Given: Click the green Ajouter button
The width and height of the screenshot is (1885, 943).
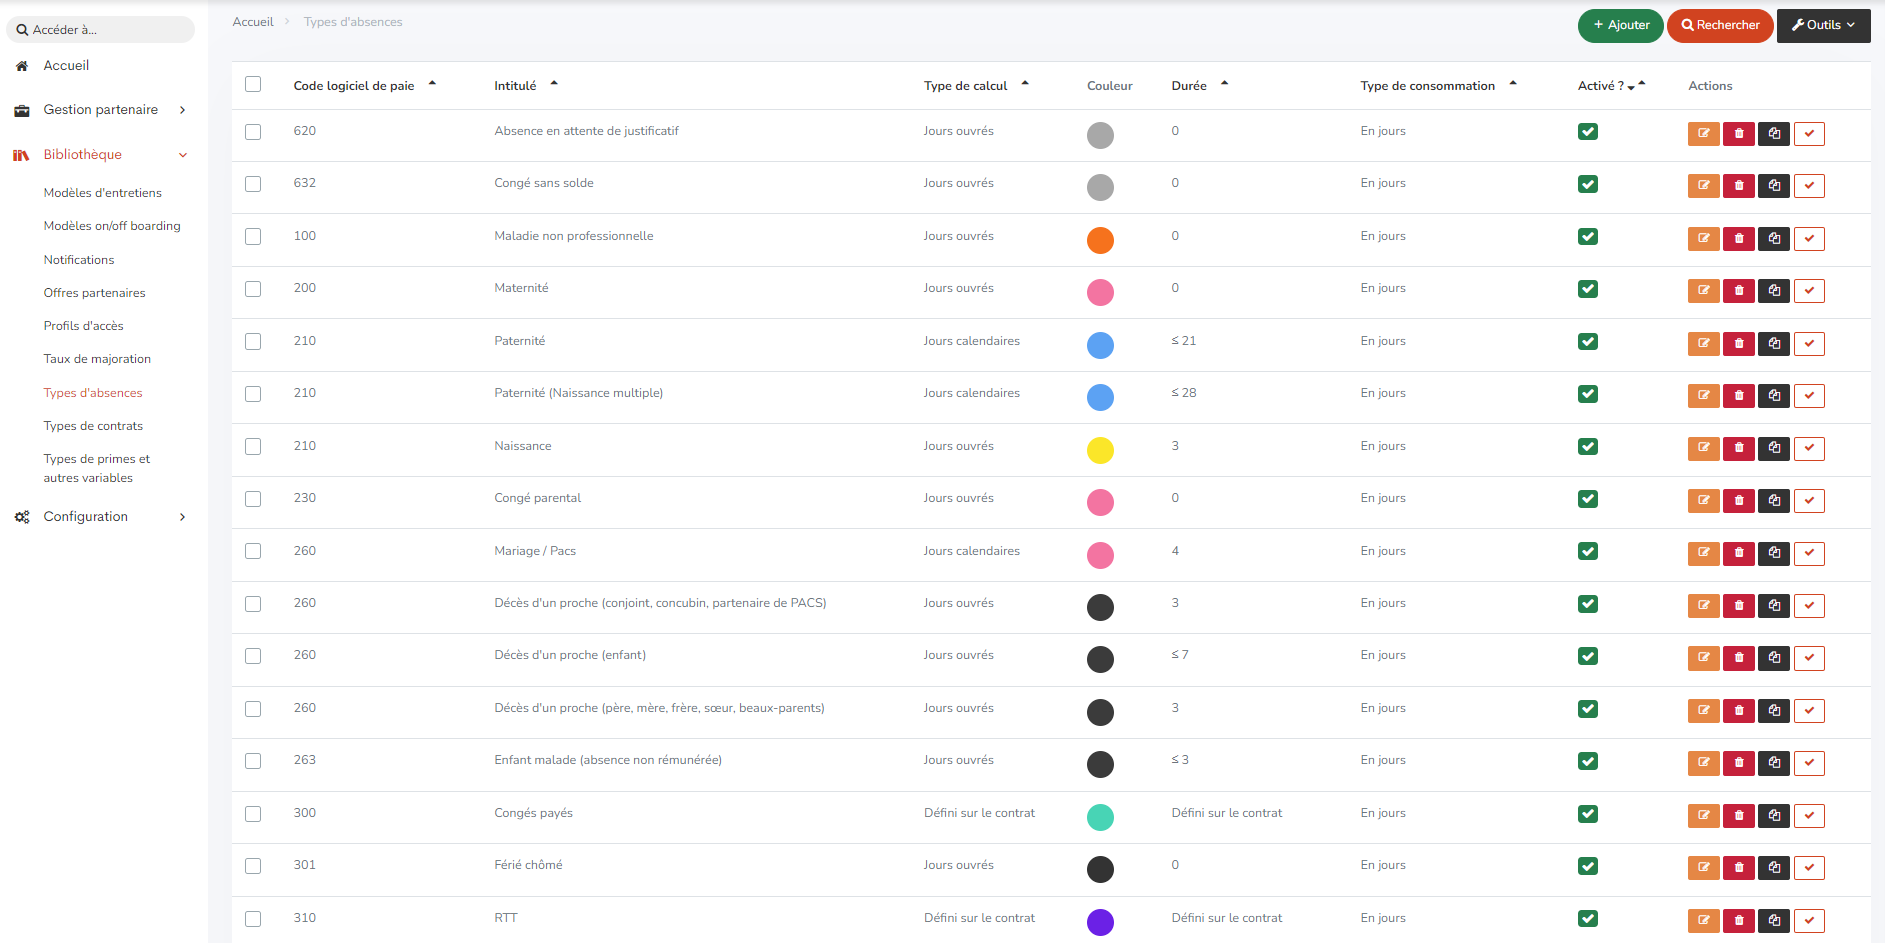Looking at the screenshot, I should tap(1620, 26).
